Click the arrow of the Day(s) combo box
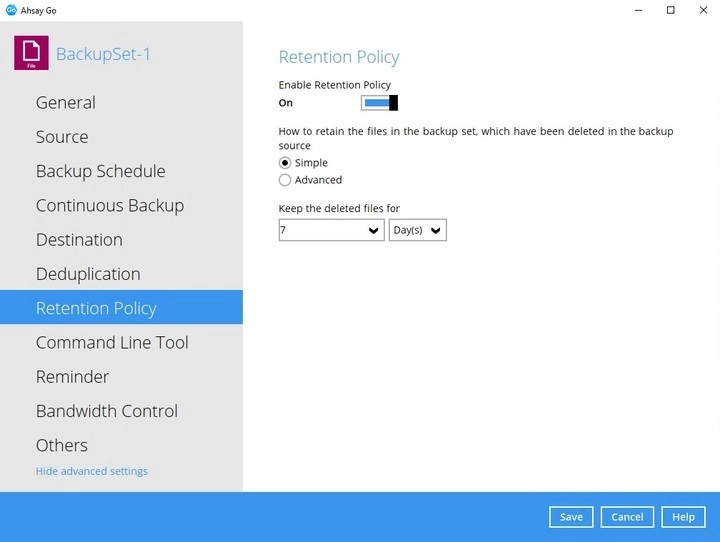Viewport: 720px width, 542px height. [436, 230]
